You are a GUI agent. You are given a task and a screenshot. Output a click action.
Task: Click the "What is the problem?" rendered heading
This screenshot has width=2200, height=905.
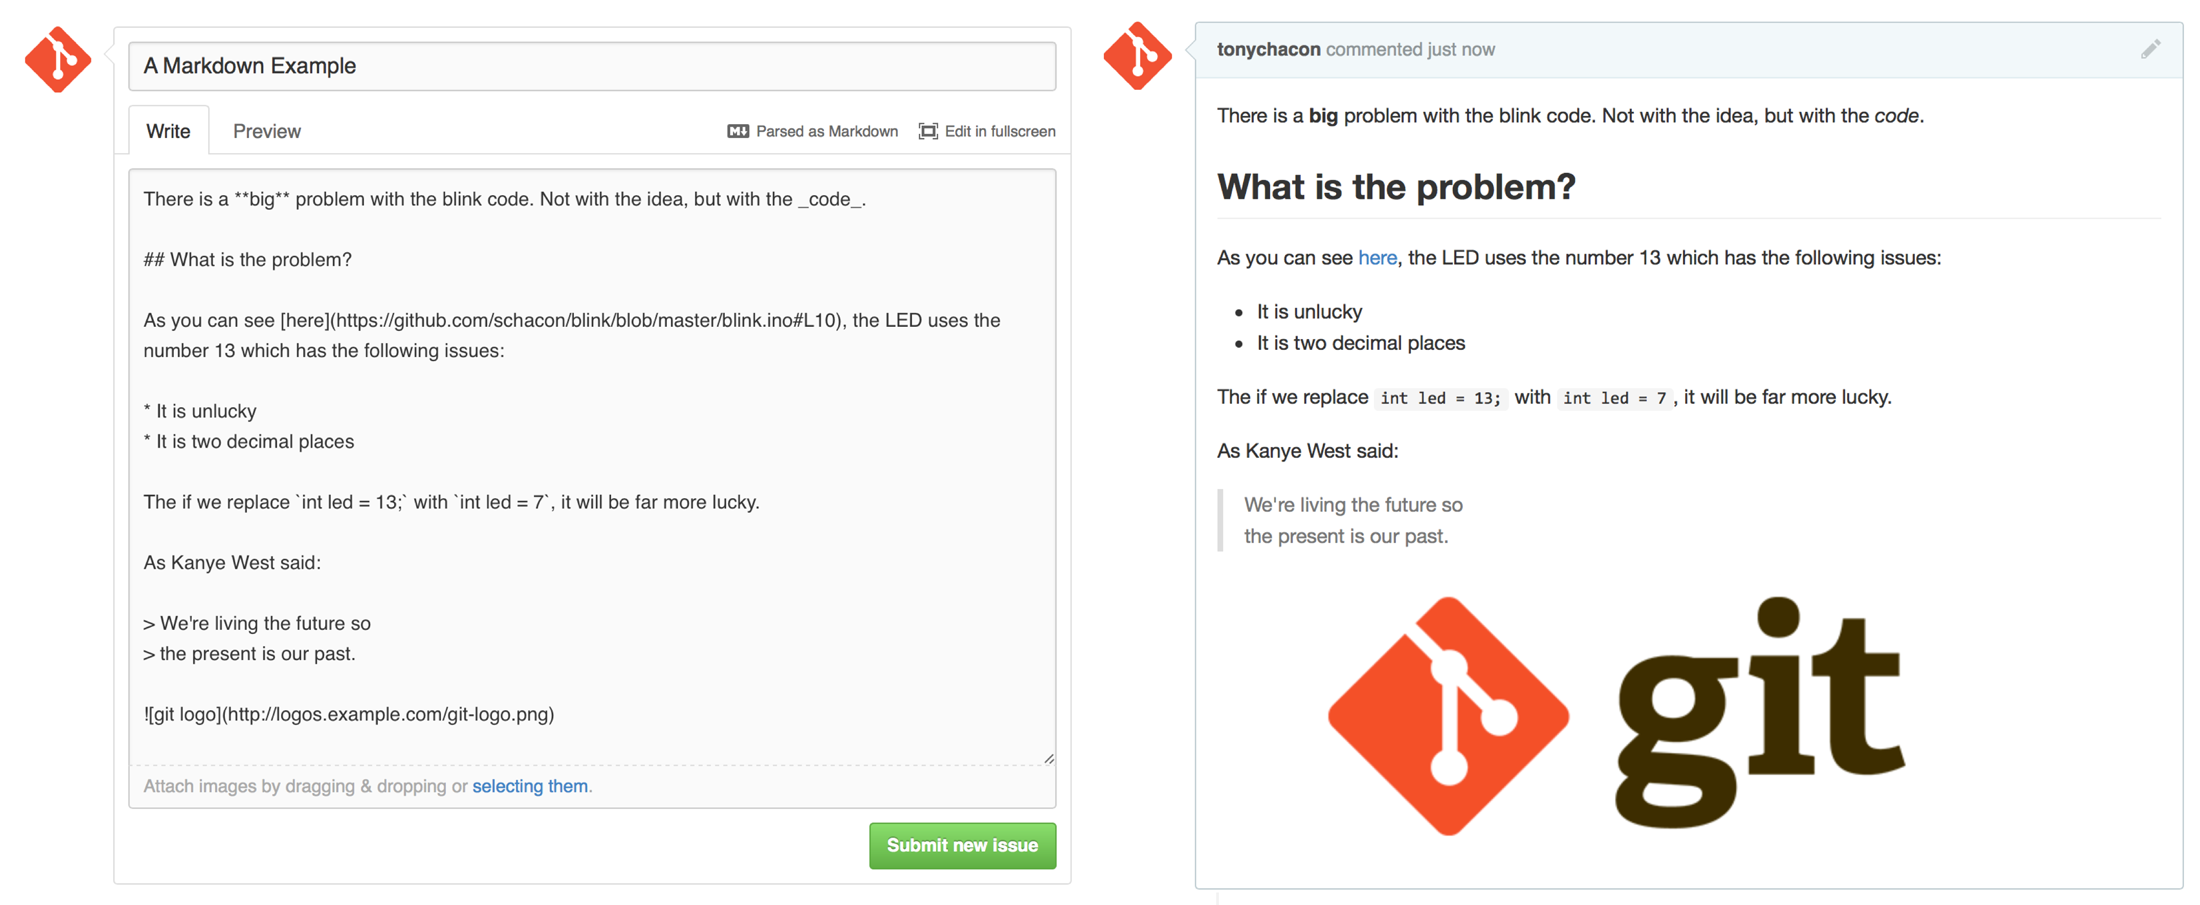click(x=1396, y=187)
